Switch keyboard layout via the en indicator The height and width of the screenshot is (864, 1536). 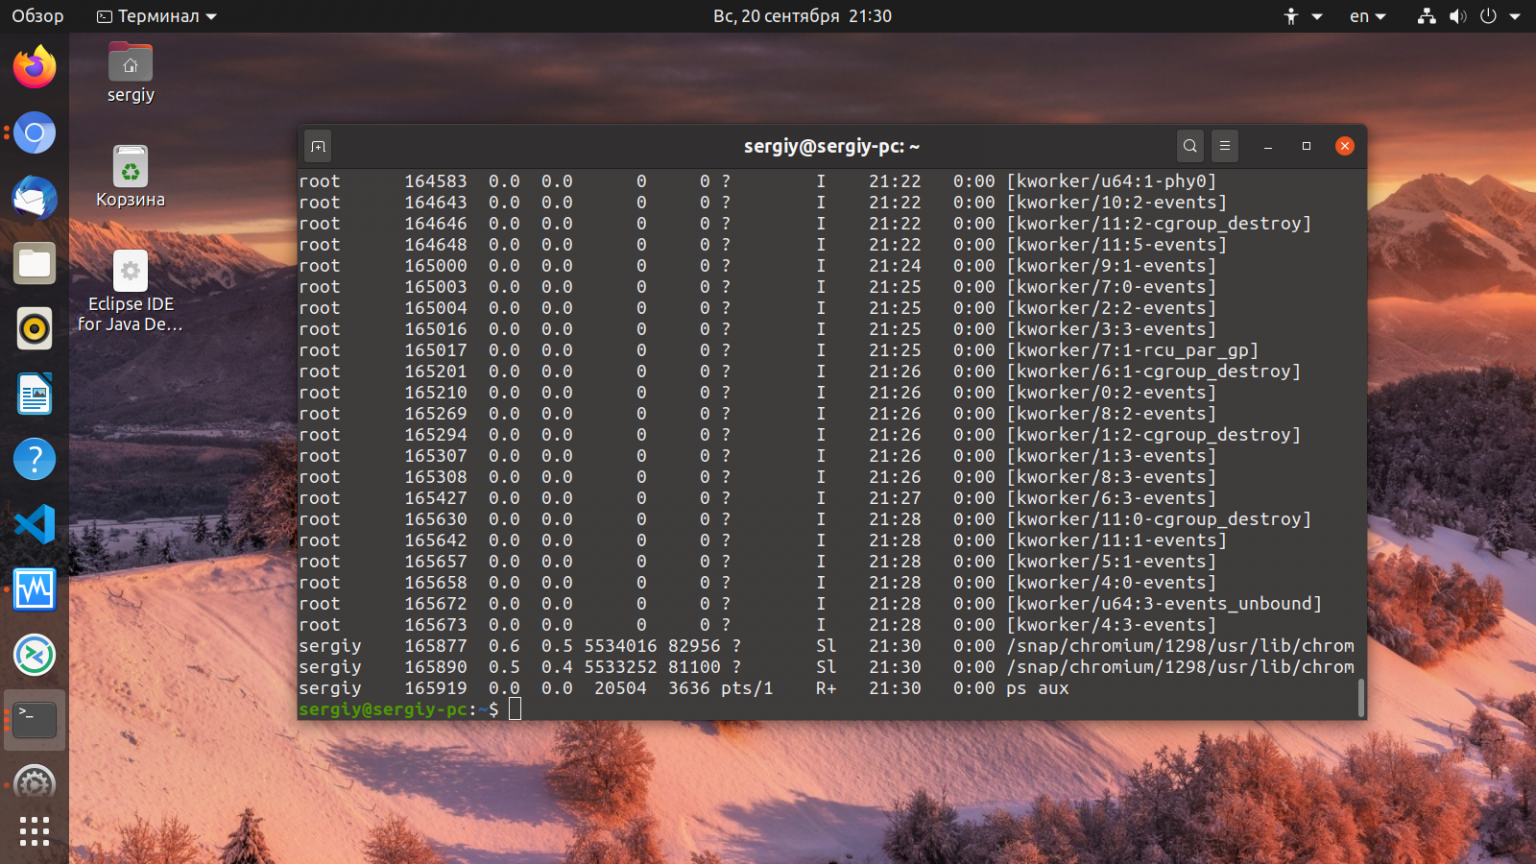click(1362, 16)
